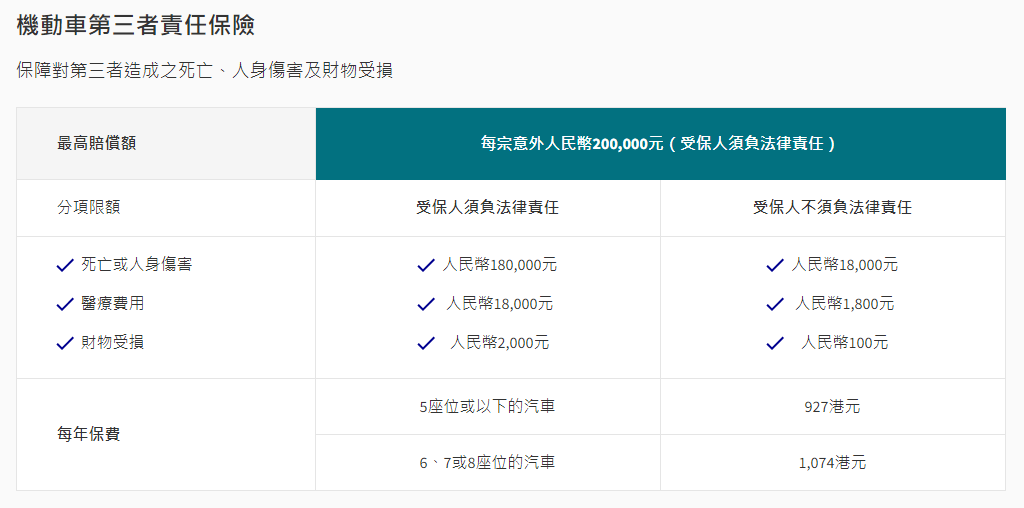
Task: Click the 受保人須負法律責任 column heading
Action: [487, 208]
